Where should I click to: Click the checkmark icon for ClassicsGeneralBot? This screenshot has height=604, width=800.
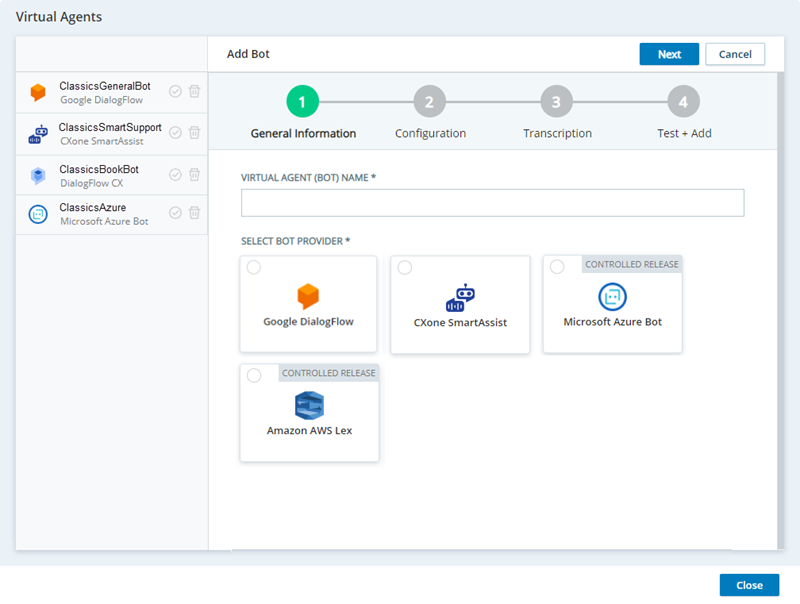coord(175,91)
